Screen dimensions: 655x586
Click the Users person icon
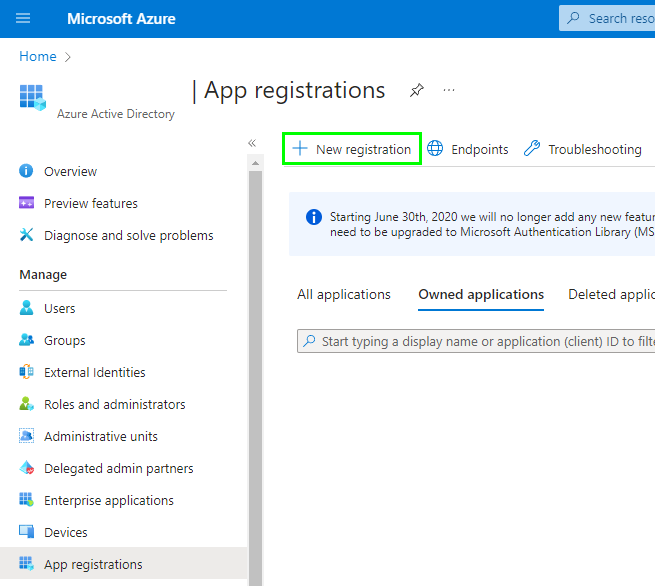26,307
